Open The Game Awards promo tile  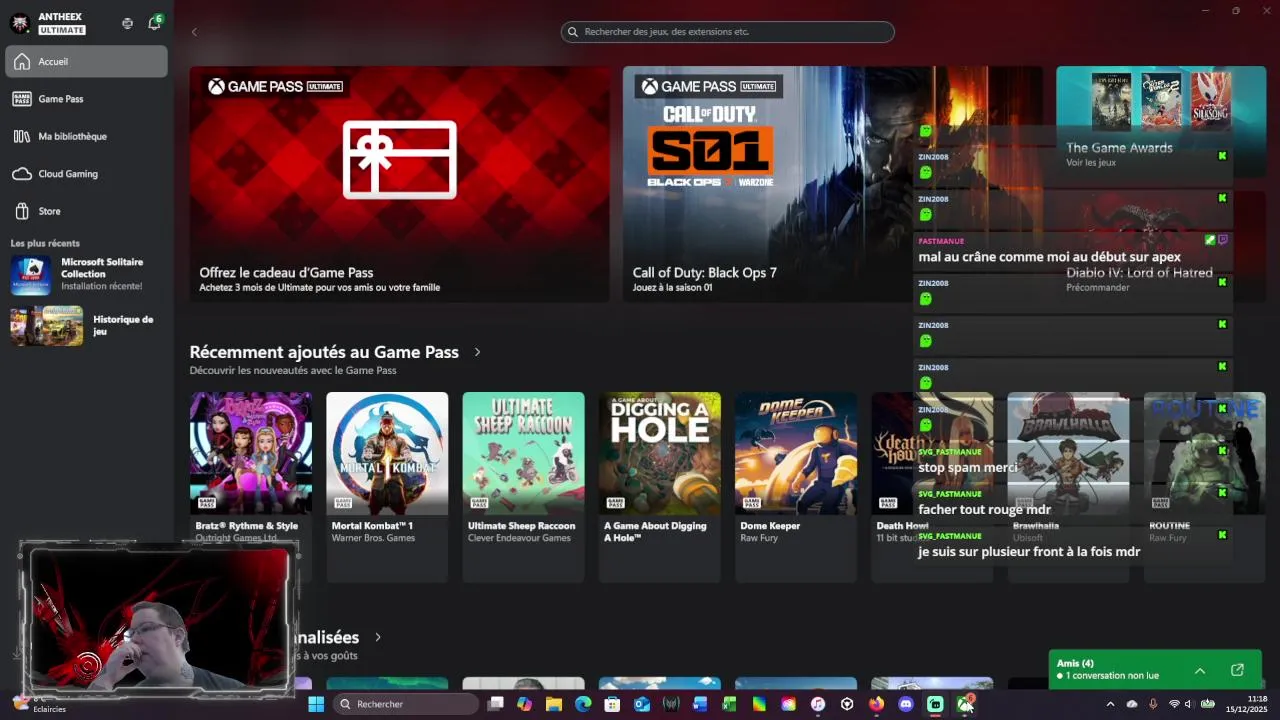1161,120
